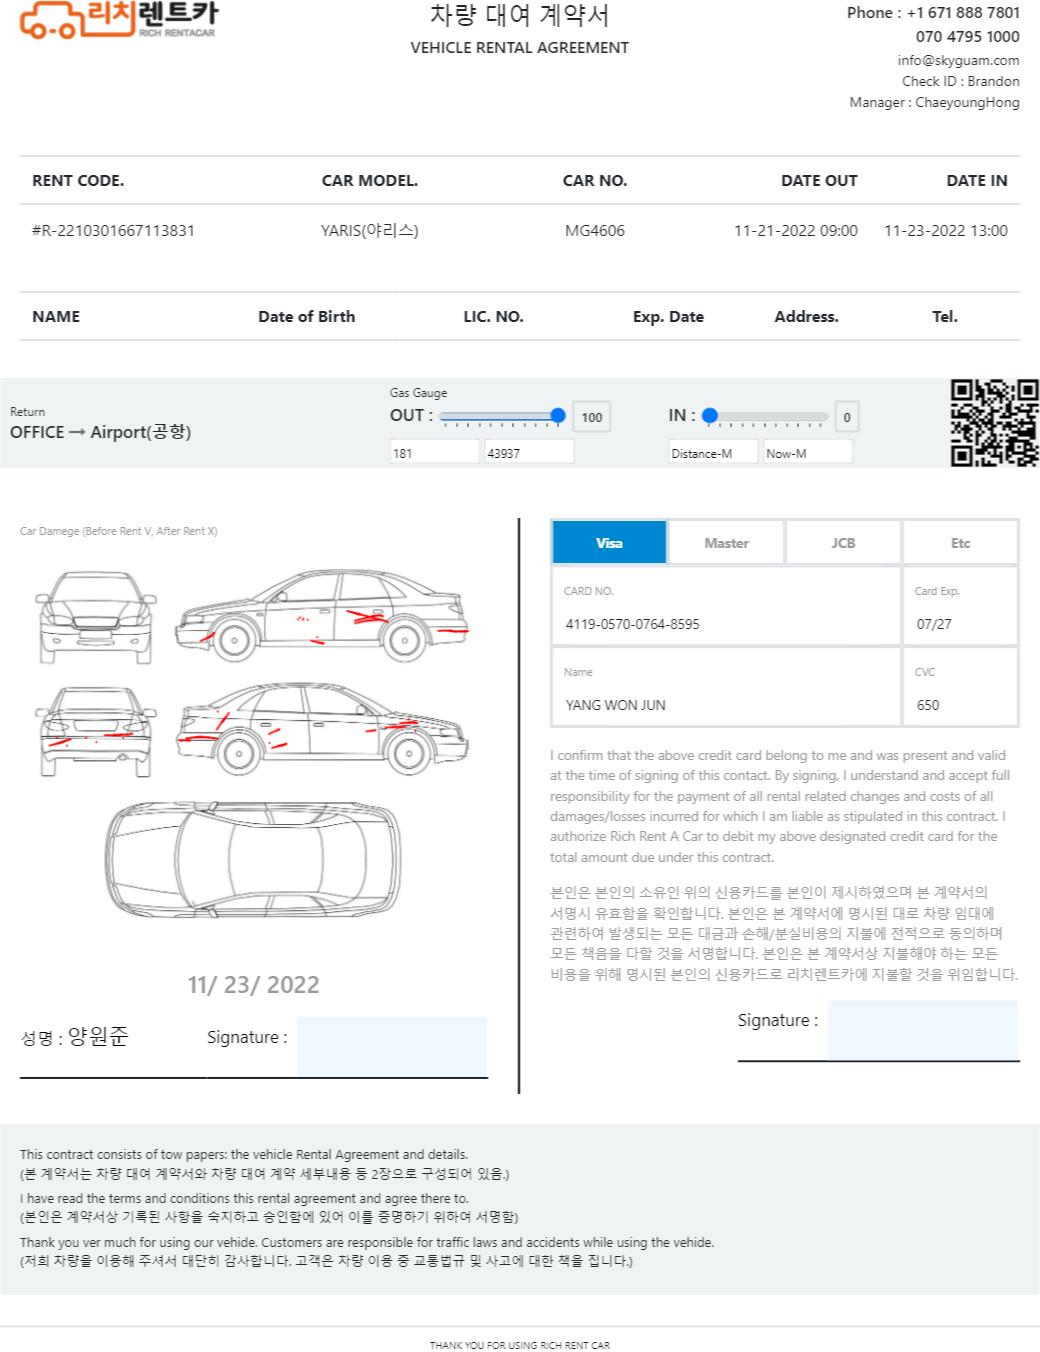Click the Rich Rentacar logo
The image size is (1040, 1352).
point(119,19)
